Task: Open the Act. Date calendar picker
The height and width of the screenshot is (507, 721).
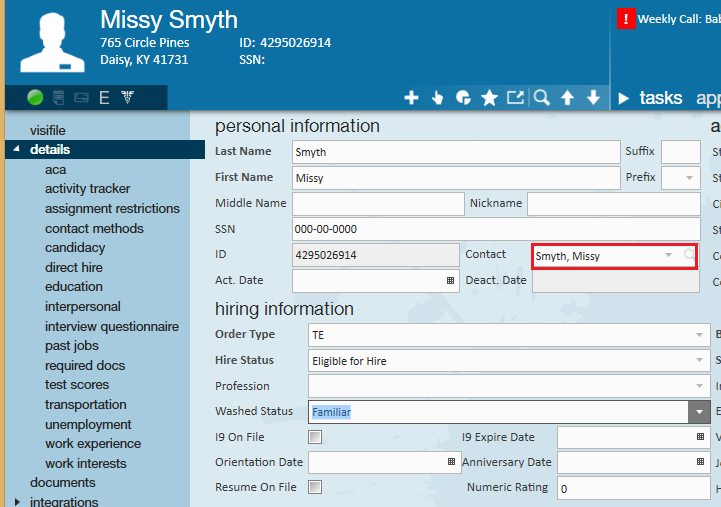Action: tap(449, 281)
